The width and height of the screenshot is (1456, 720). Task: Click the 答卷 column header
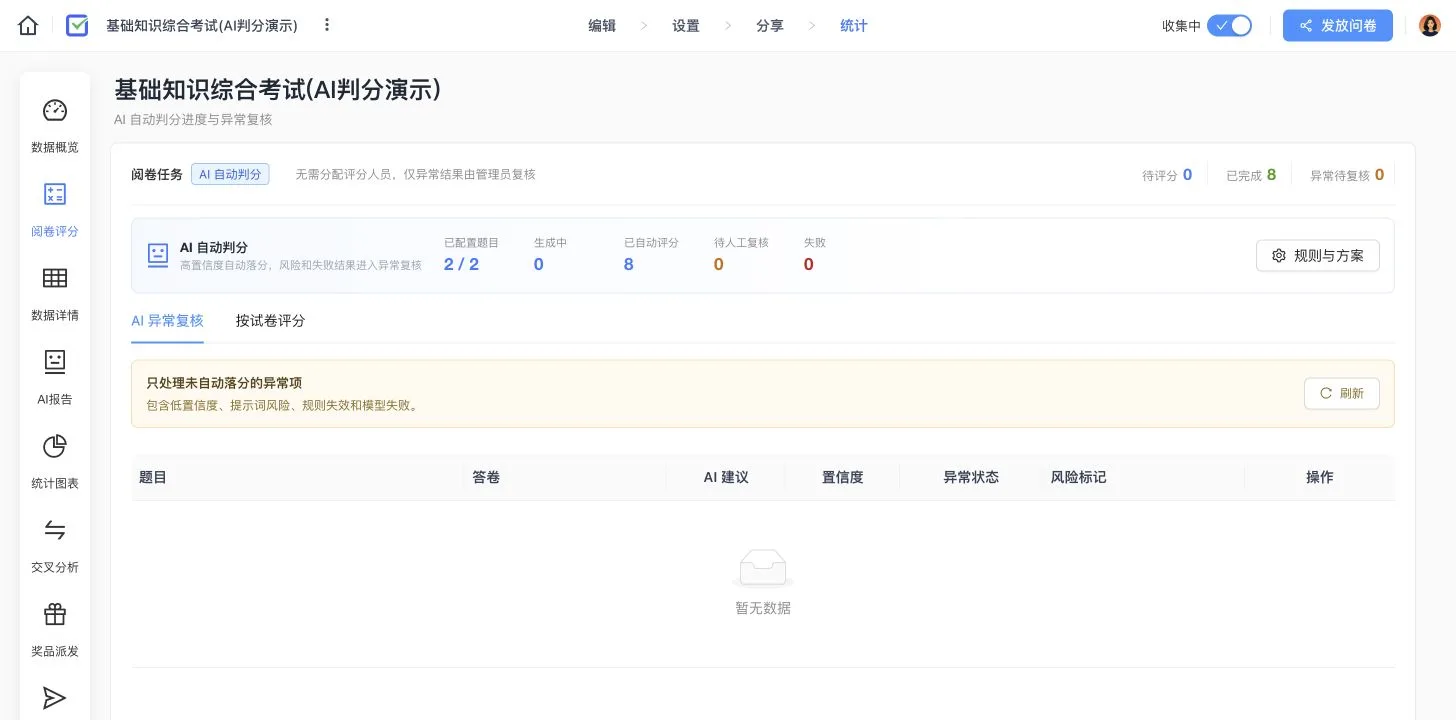pyautogui.click(x=486, y=478)
